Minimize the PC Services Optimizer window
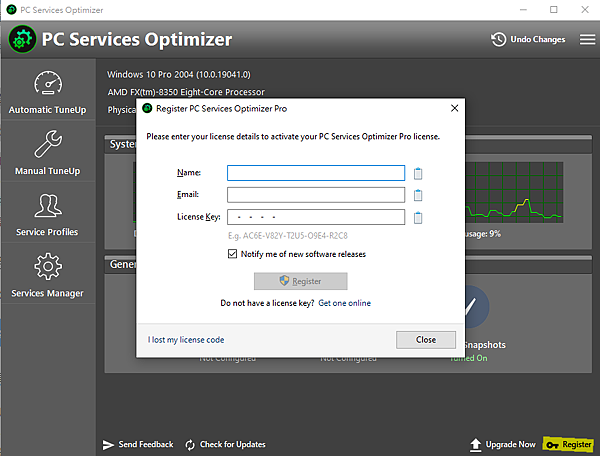 523,10
